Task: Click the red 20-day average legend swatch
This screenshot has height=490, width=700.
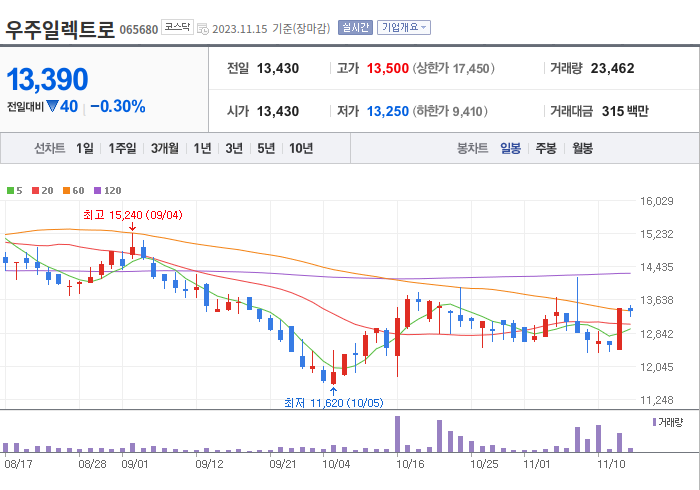Action: tap(35, 191)
